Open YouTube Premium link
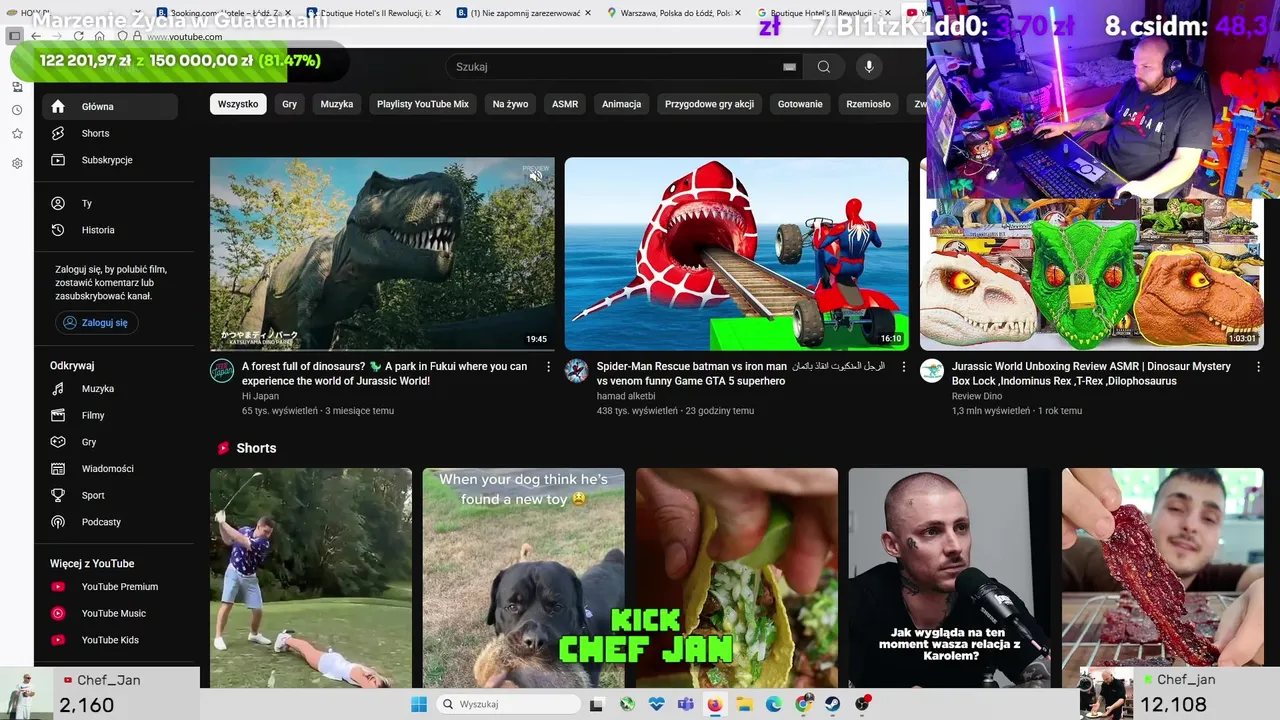This screenshot has height=720, width=1280. point(110,587)
